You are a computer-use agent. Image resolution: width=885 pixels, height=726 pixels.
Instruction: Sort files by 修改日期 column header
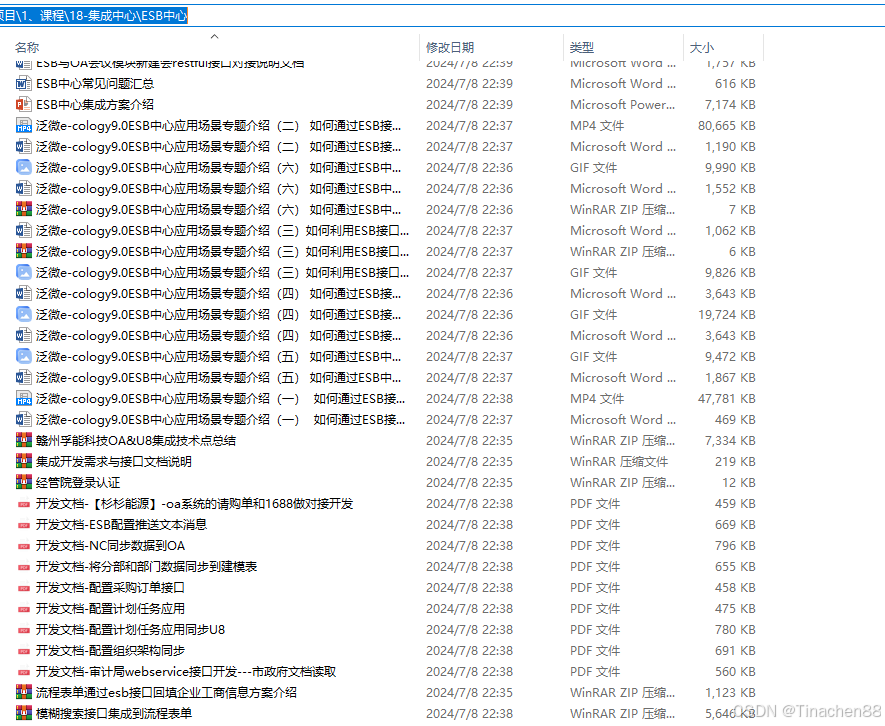coord(450,47)
